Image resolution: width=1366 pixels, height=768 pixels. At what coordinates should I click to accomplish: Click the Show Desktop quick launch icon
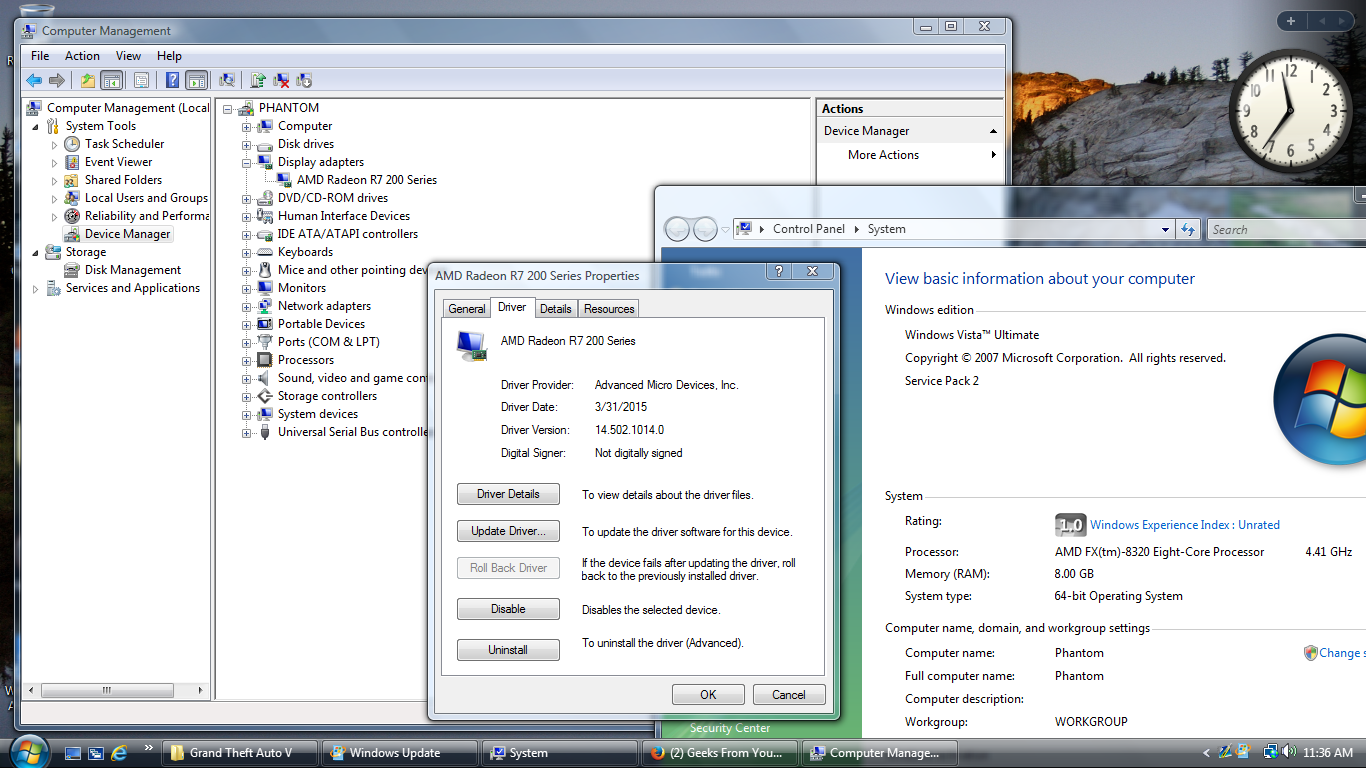(73, 752)
